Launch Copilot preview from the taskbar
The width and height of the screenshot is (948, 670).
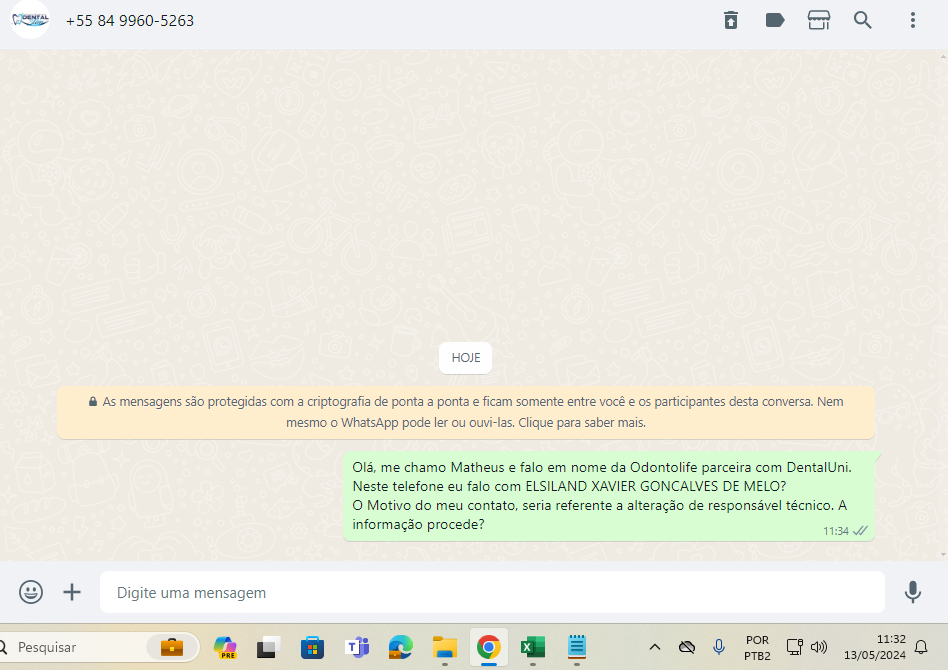pyautogui.click(x=226, y=647)
